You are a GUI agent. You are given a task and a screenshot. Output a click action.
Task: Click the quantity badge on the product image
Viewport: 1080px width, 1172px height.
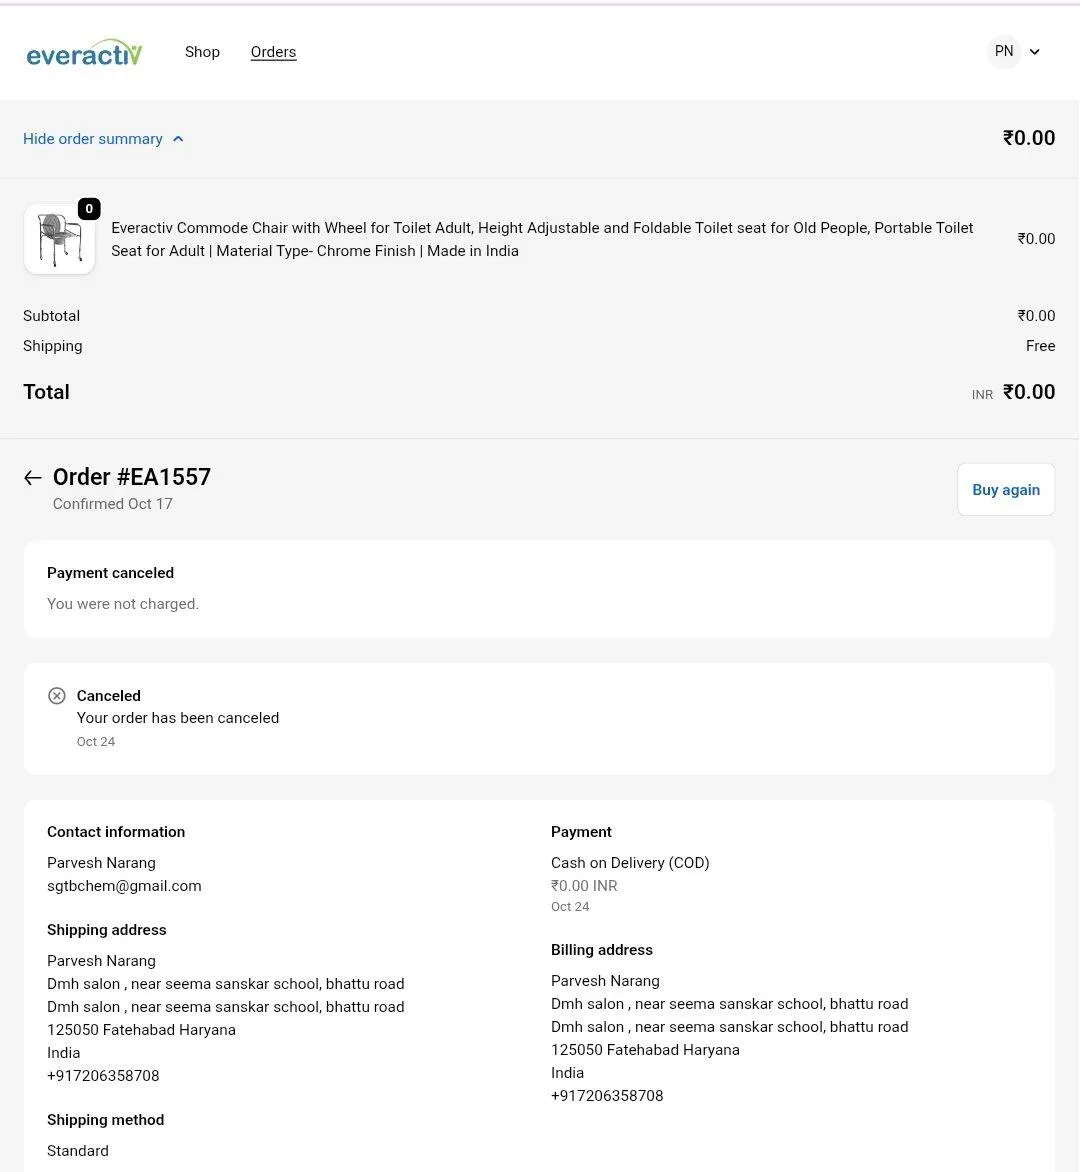click(89, 209)
